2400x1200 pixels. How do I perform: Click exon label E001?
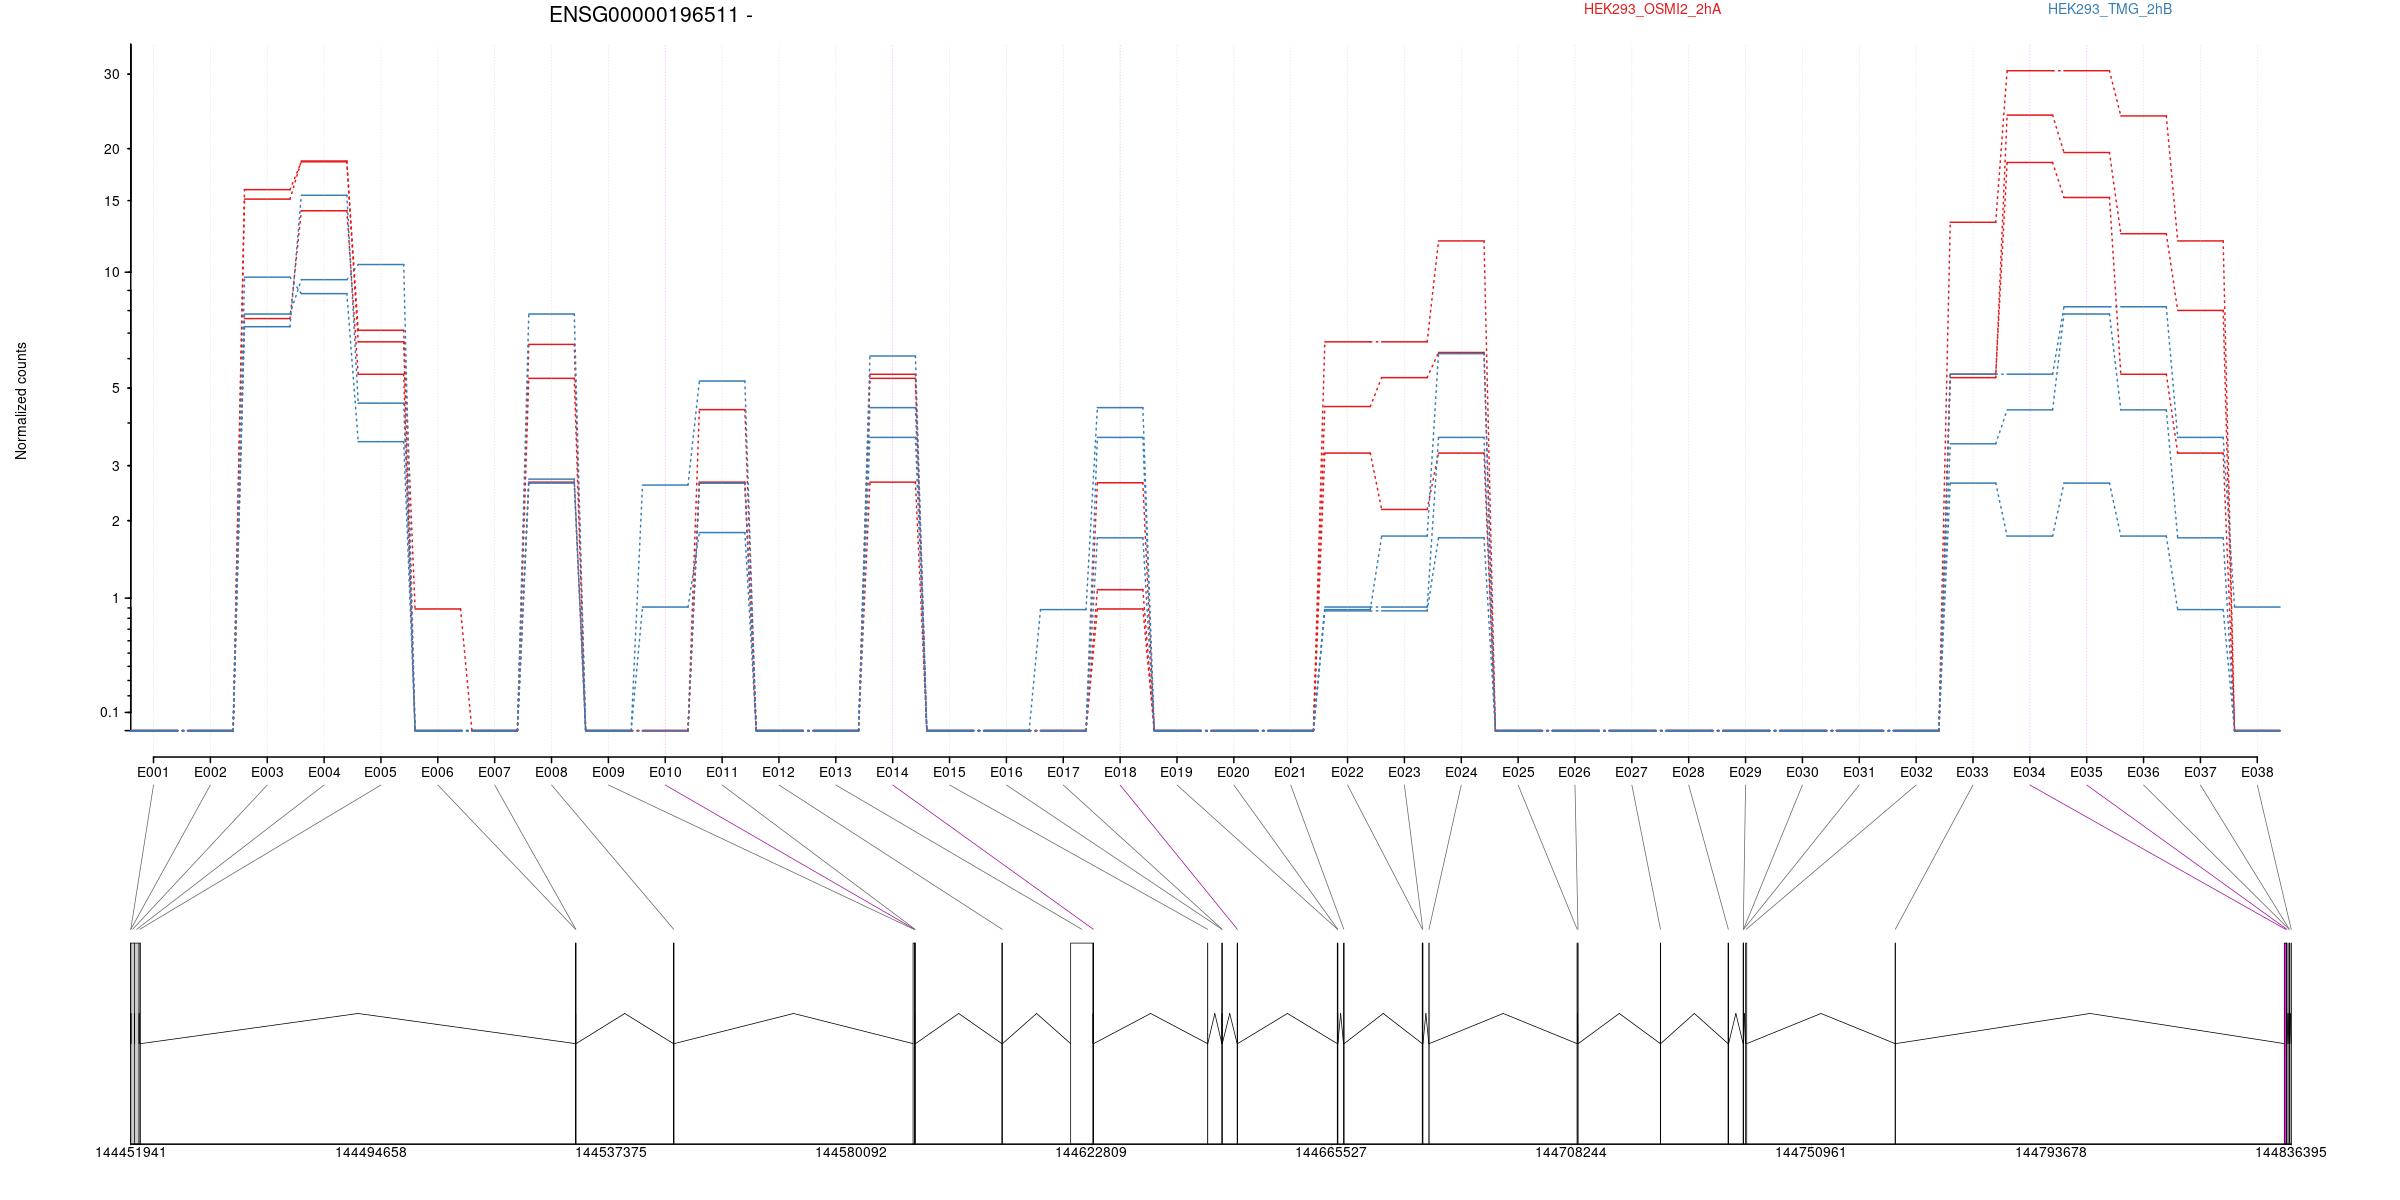click(x=153, y=772)
